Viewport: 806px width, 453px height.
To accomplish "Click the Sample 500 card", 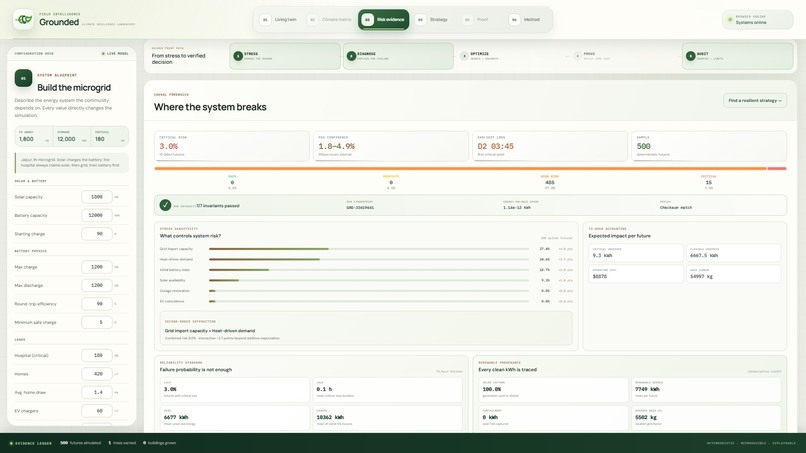I will (709, 146).
